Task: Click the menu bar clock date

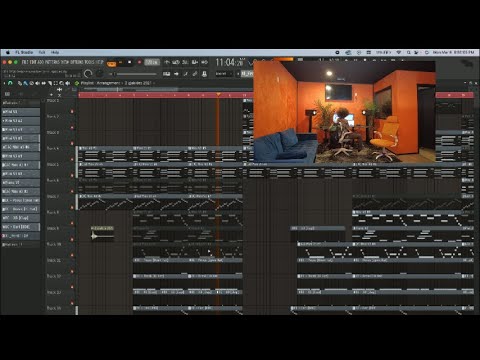Action: pyautogui.click(x=453, y=52)
